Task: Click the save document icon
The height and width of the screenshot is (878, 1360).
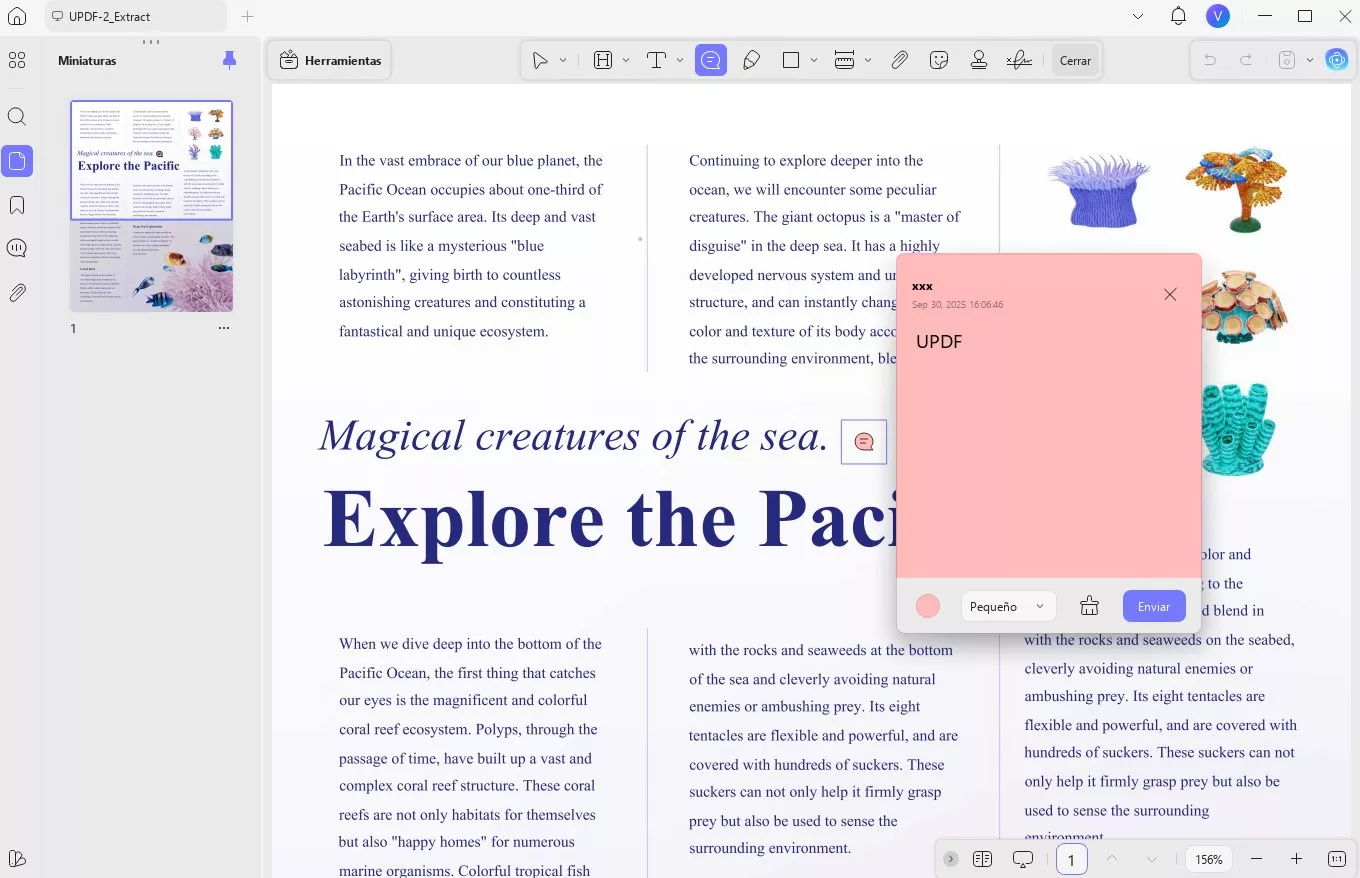Action: tap(1287, 61)
